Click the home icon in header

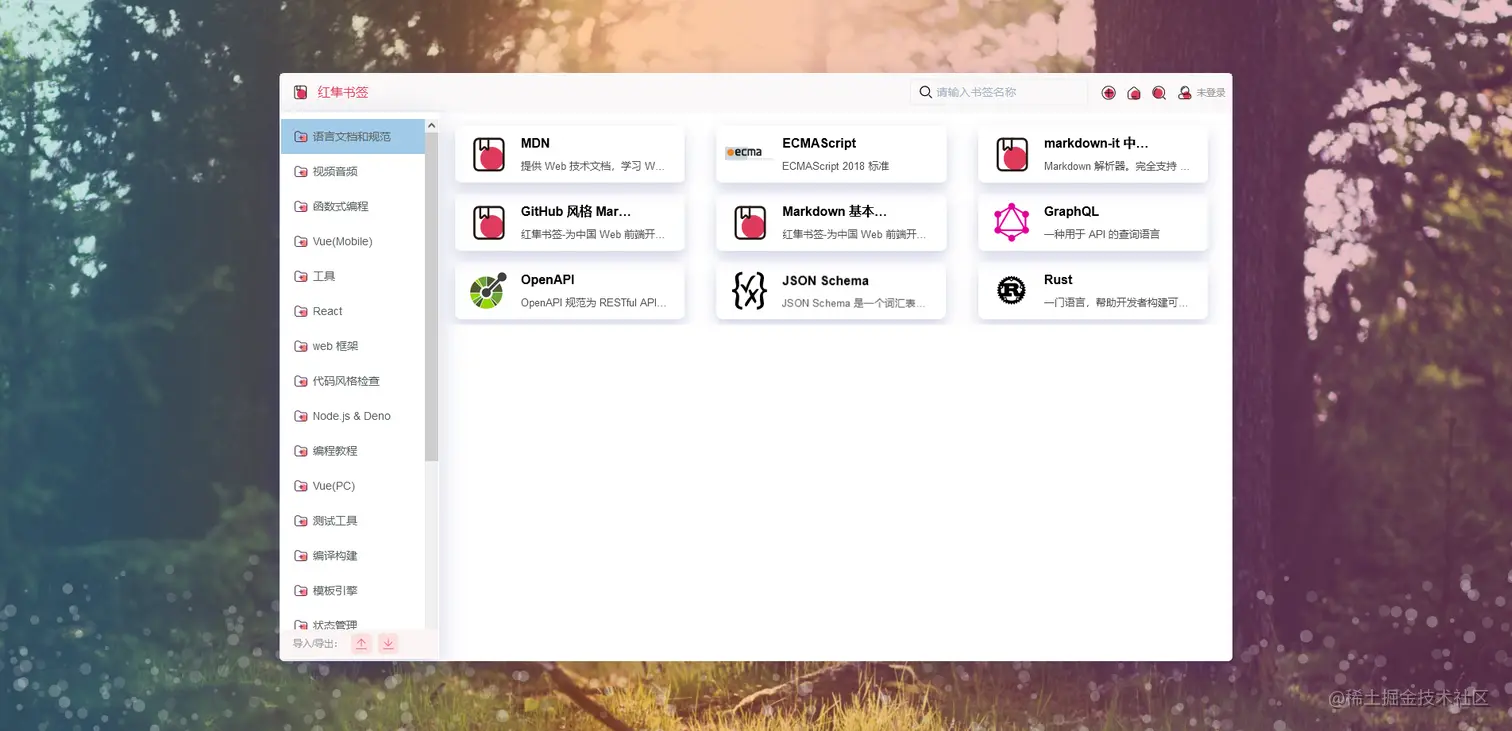[1134, 93]
